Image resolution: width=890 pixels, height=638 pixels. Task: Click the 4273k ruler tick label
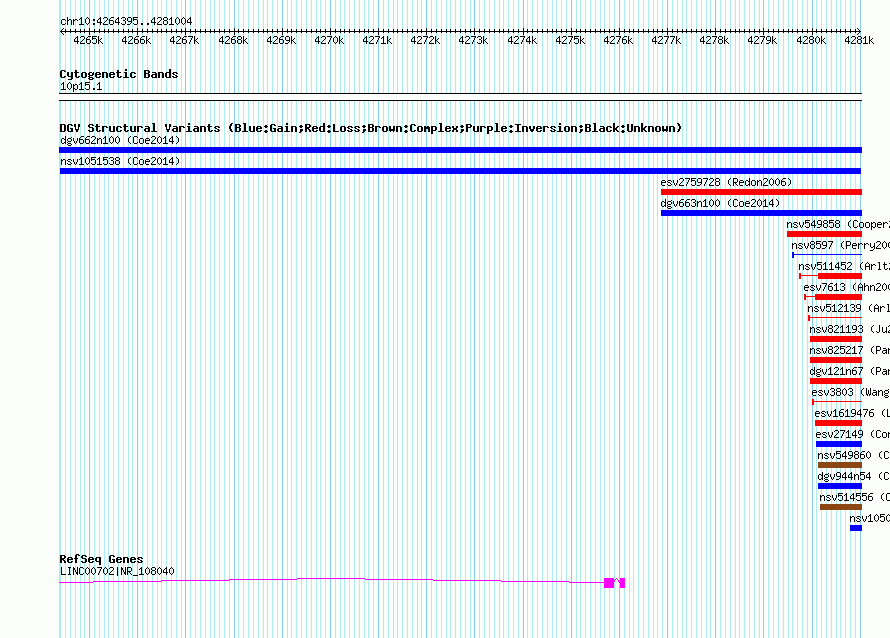473,40
